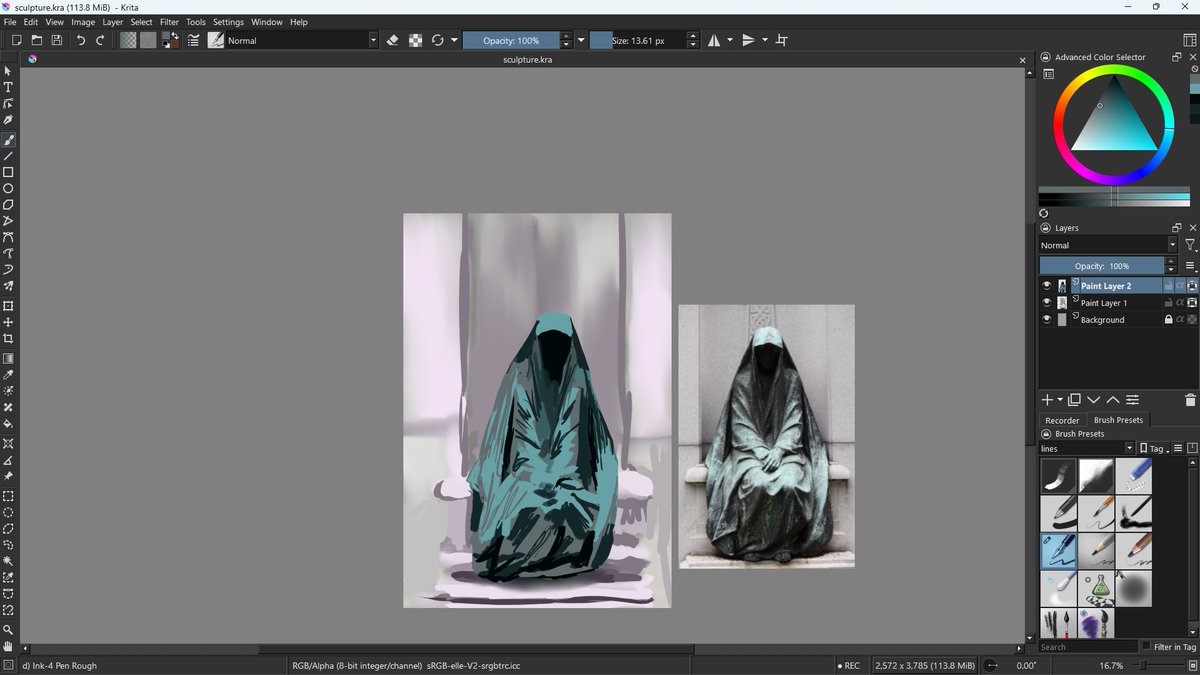This screenshot has height=675, width=1200.
Task: Open brush editor settings icon
Action: [x=193, y=40]
